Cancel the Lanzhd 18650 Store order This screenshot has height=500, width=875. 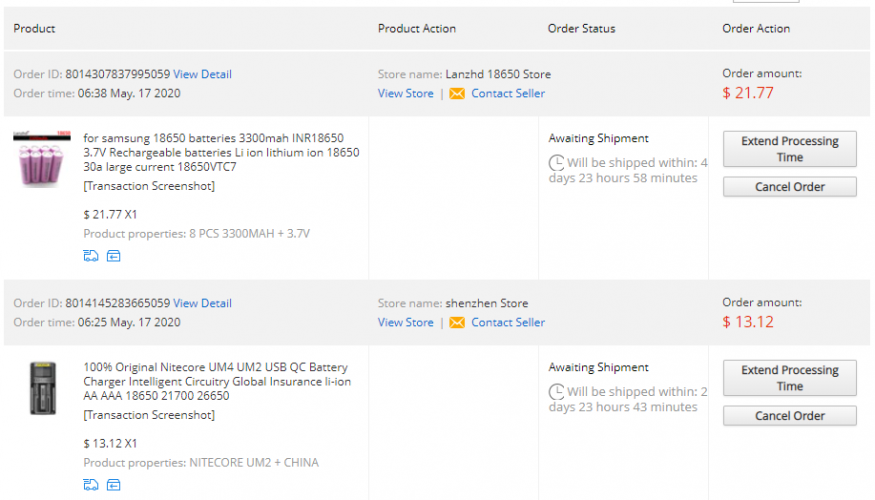coord(789,187)
